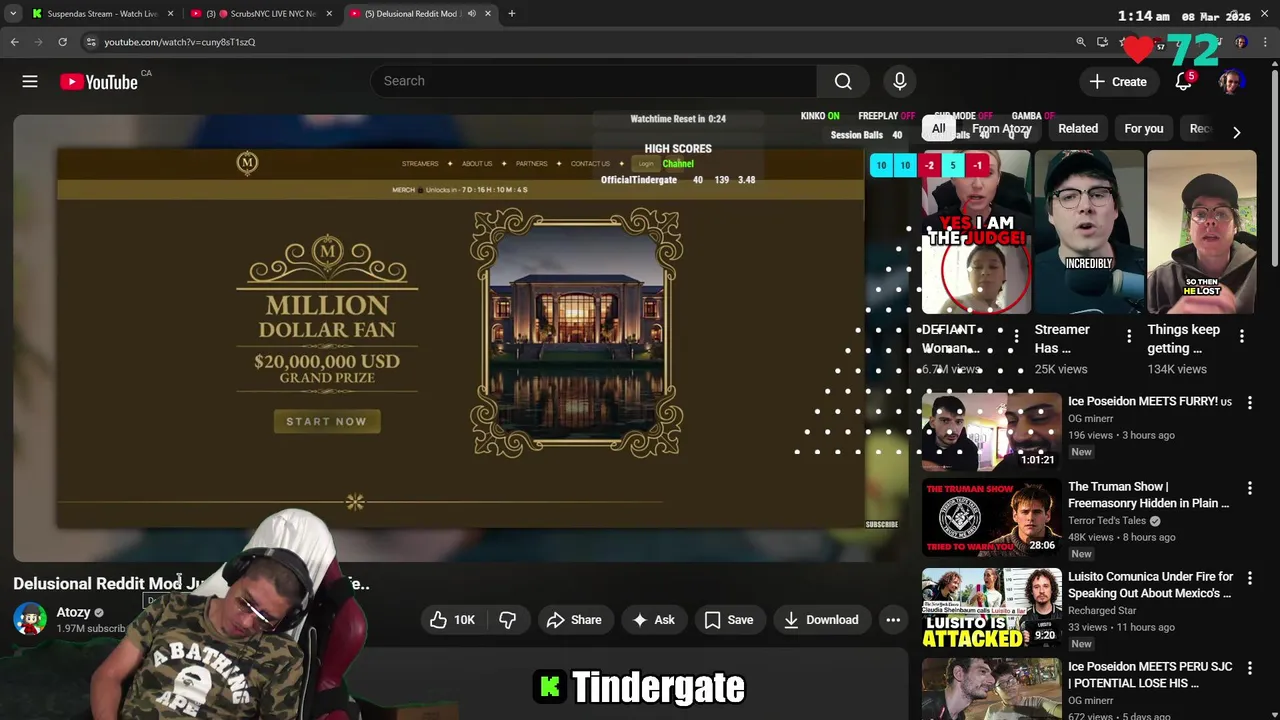Dislike the video with thumbs down
This screenshot has width=1280, height=720.
point(507,620)
